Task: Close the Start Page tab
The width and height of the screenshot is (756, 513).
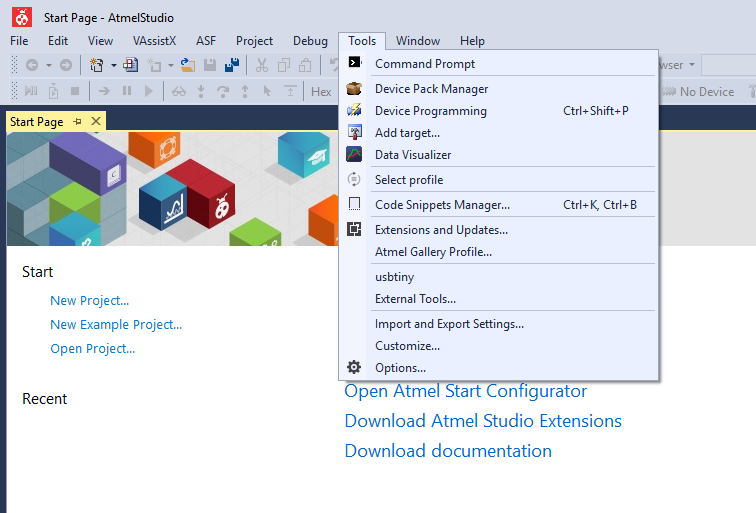Action: click(96, 121)
